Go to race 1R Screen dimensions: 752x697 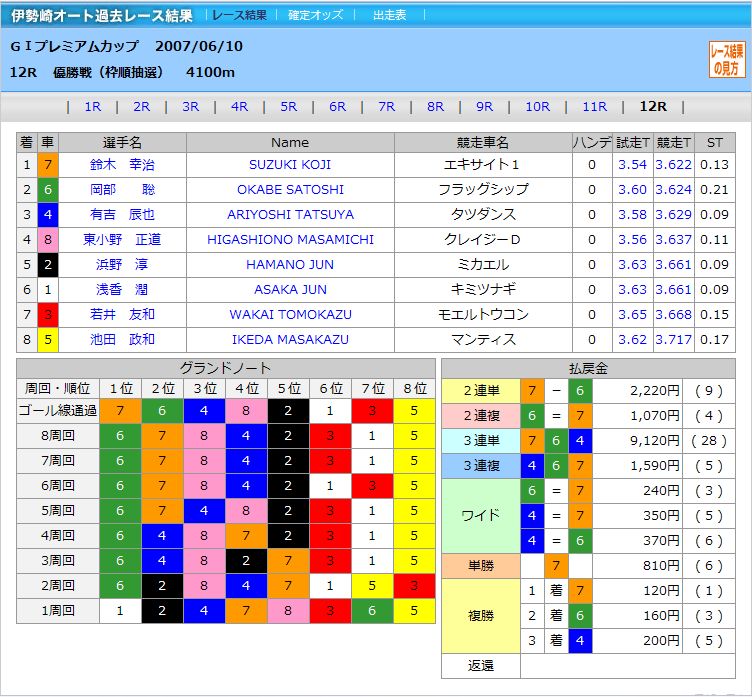pos(93,106)
